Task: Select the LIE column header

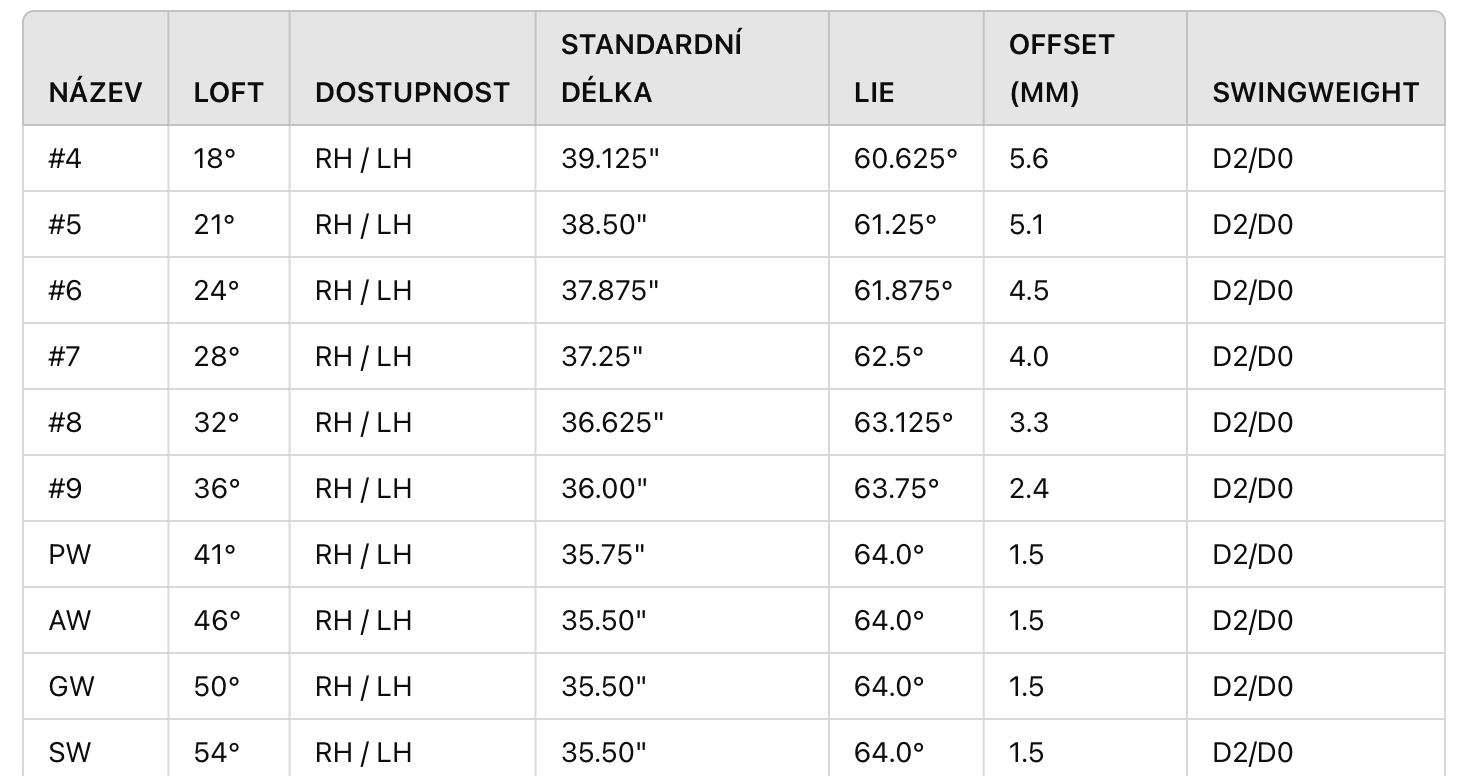Action: click(x=874, y=92)
